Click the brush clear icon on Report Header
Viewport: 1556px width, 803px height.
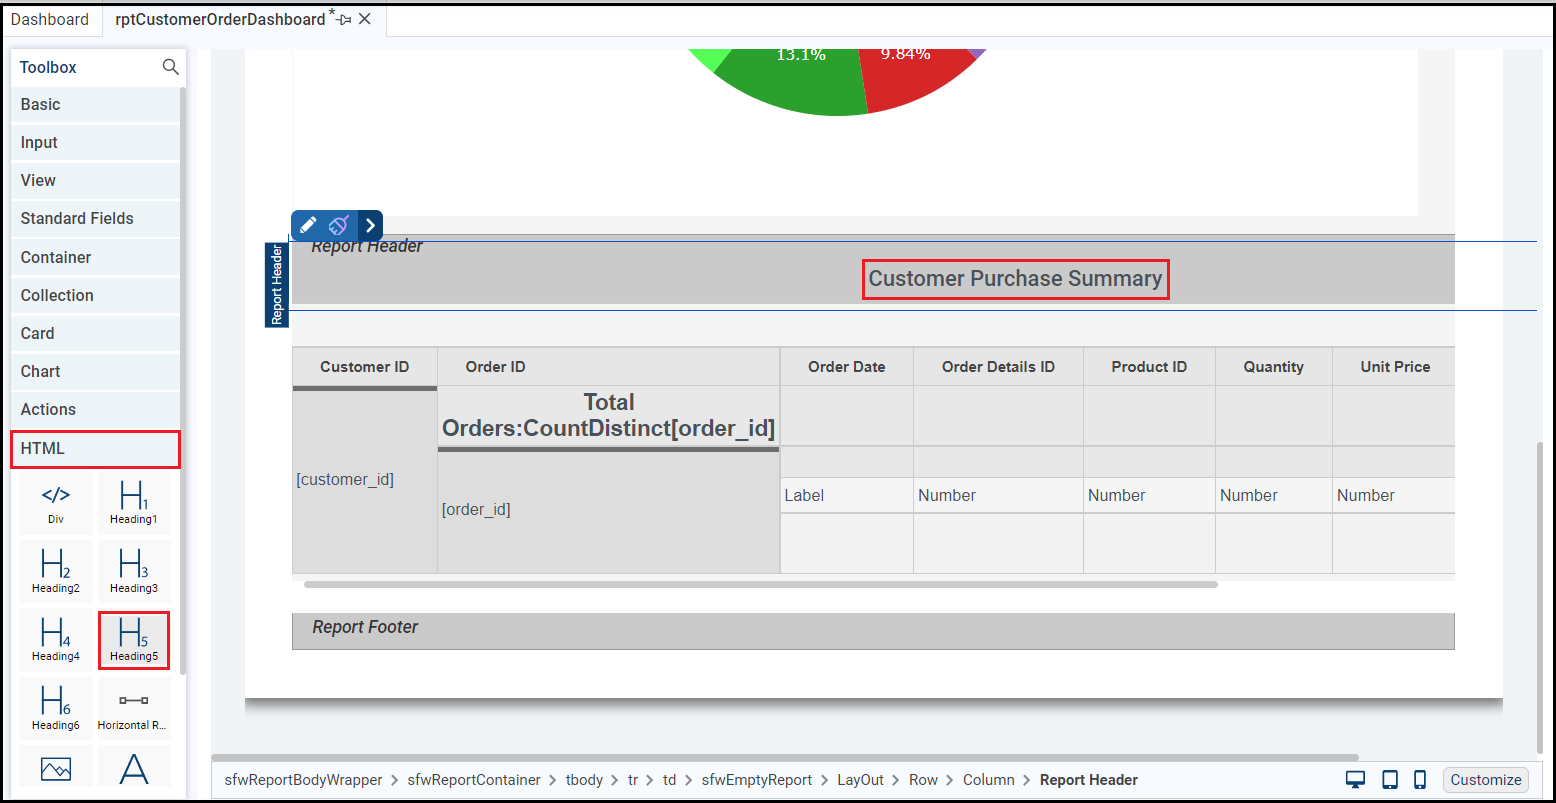click(339, 225)
